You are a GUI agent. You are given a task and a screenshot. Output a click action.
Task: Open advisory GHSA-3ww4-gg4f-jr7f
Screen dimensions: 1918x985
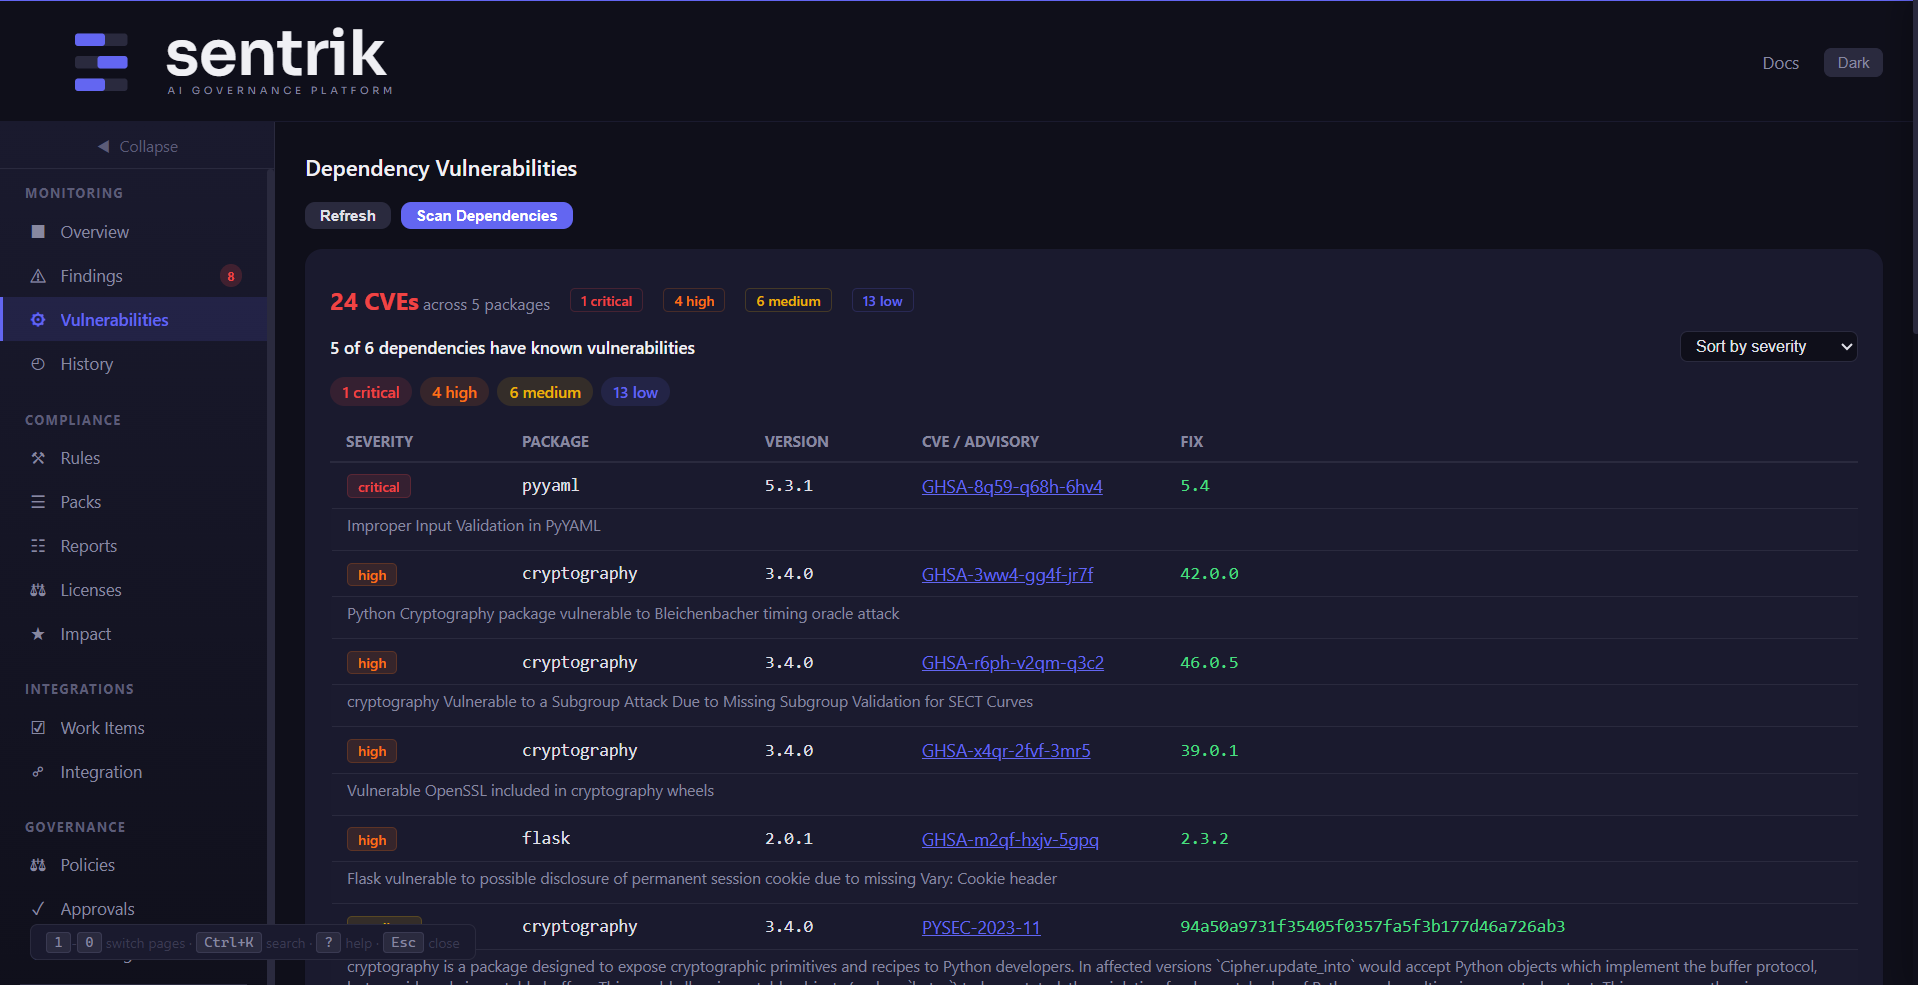tap(1007, 575)
